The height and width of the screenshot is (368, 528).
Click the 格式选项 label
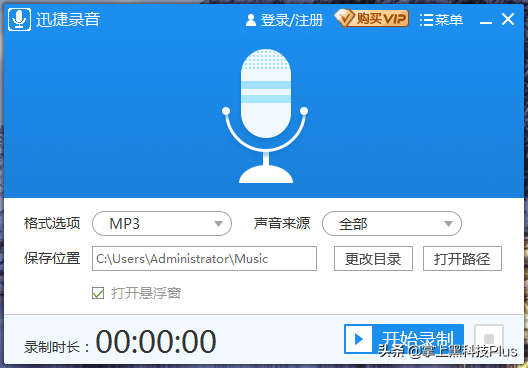[52, 223]
